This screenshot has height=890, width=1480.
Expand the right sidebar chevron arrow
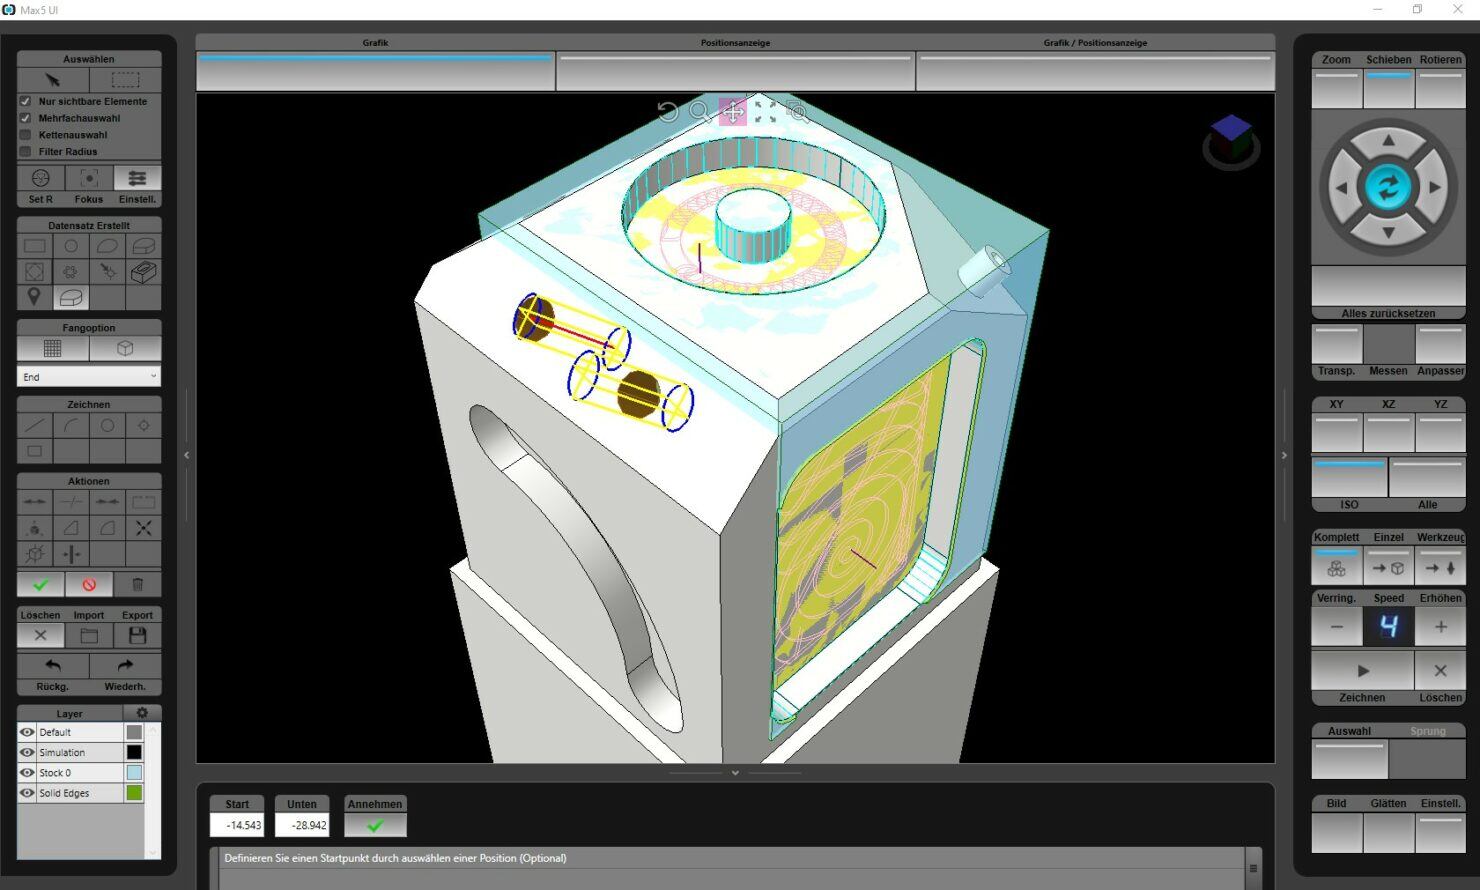1284,454
